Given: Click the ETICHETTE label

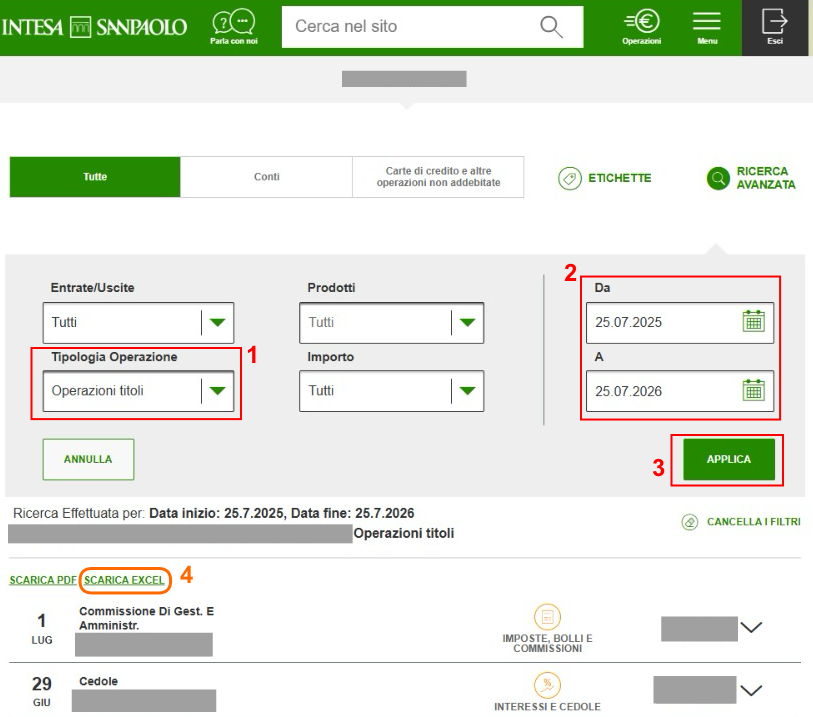Looking at the screenshot, I should tap(620, 178).
